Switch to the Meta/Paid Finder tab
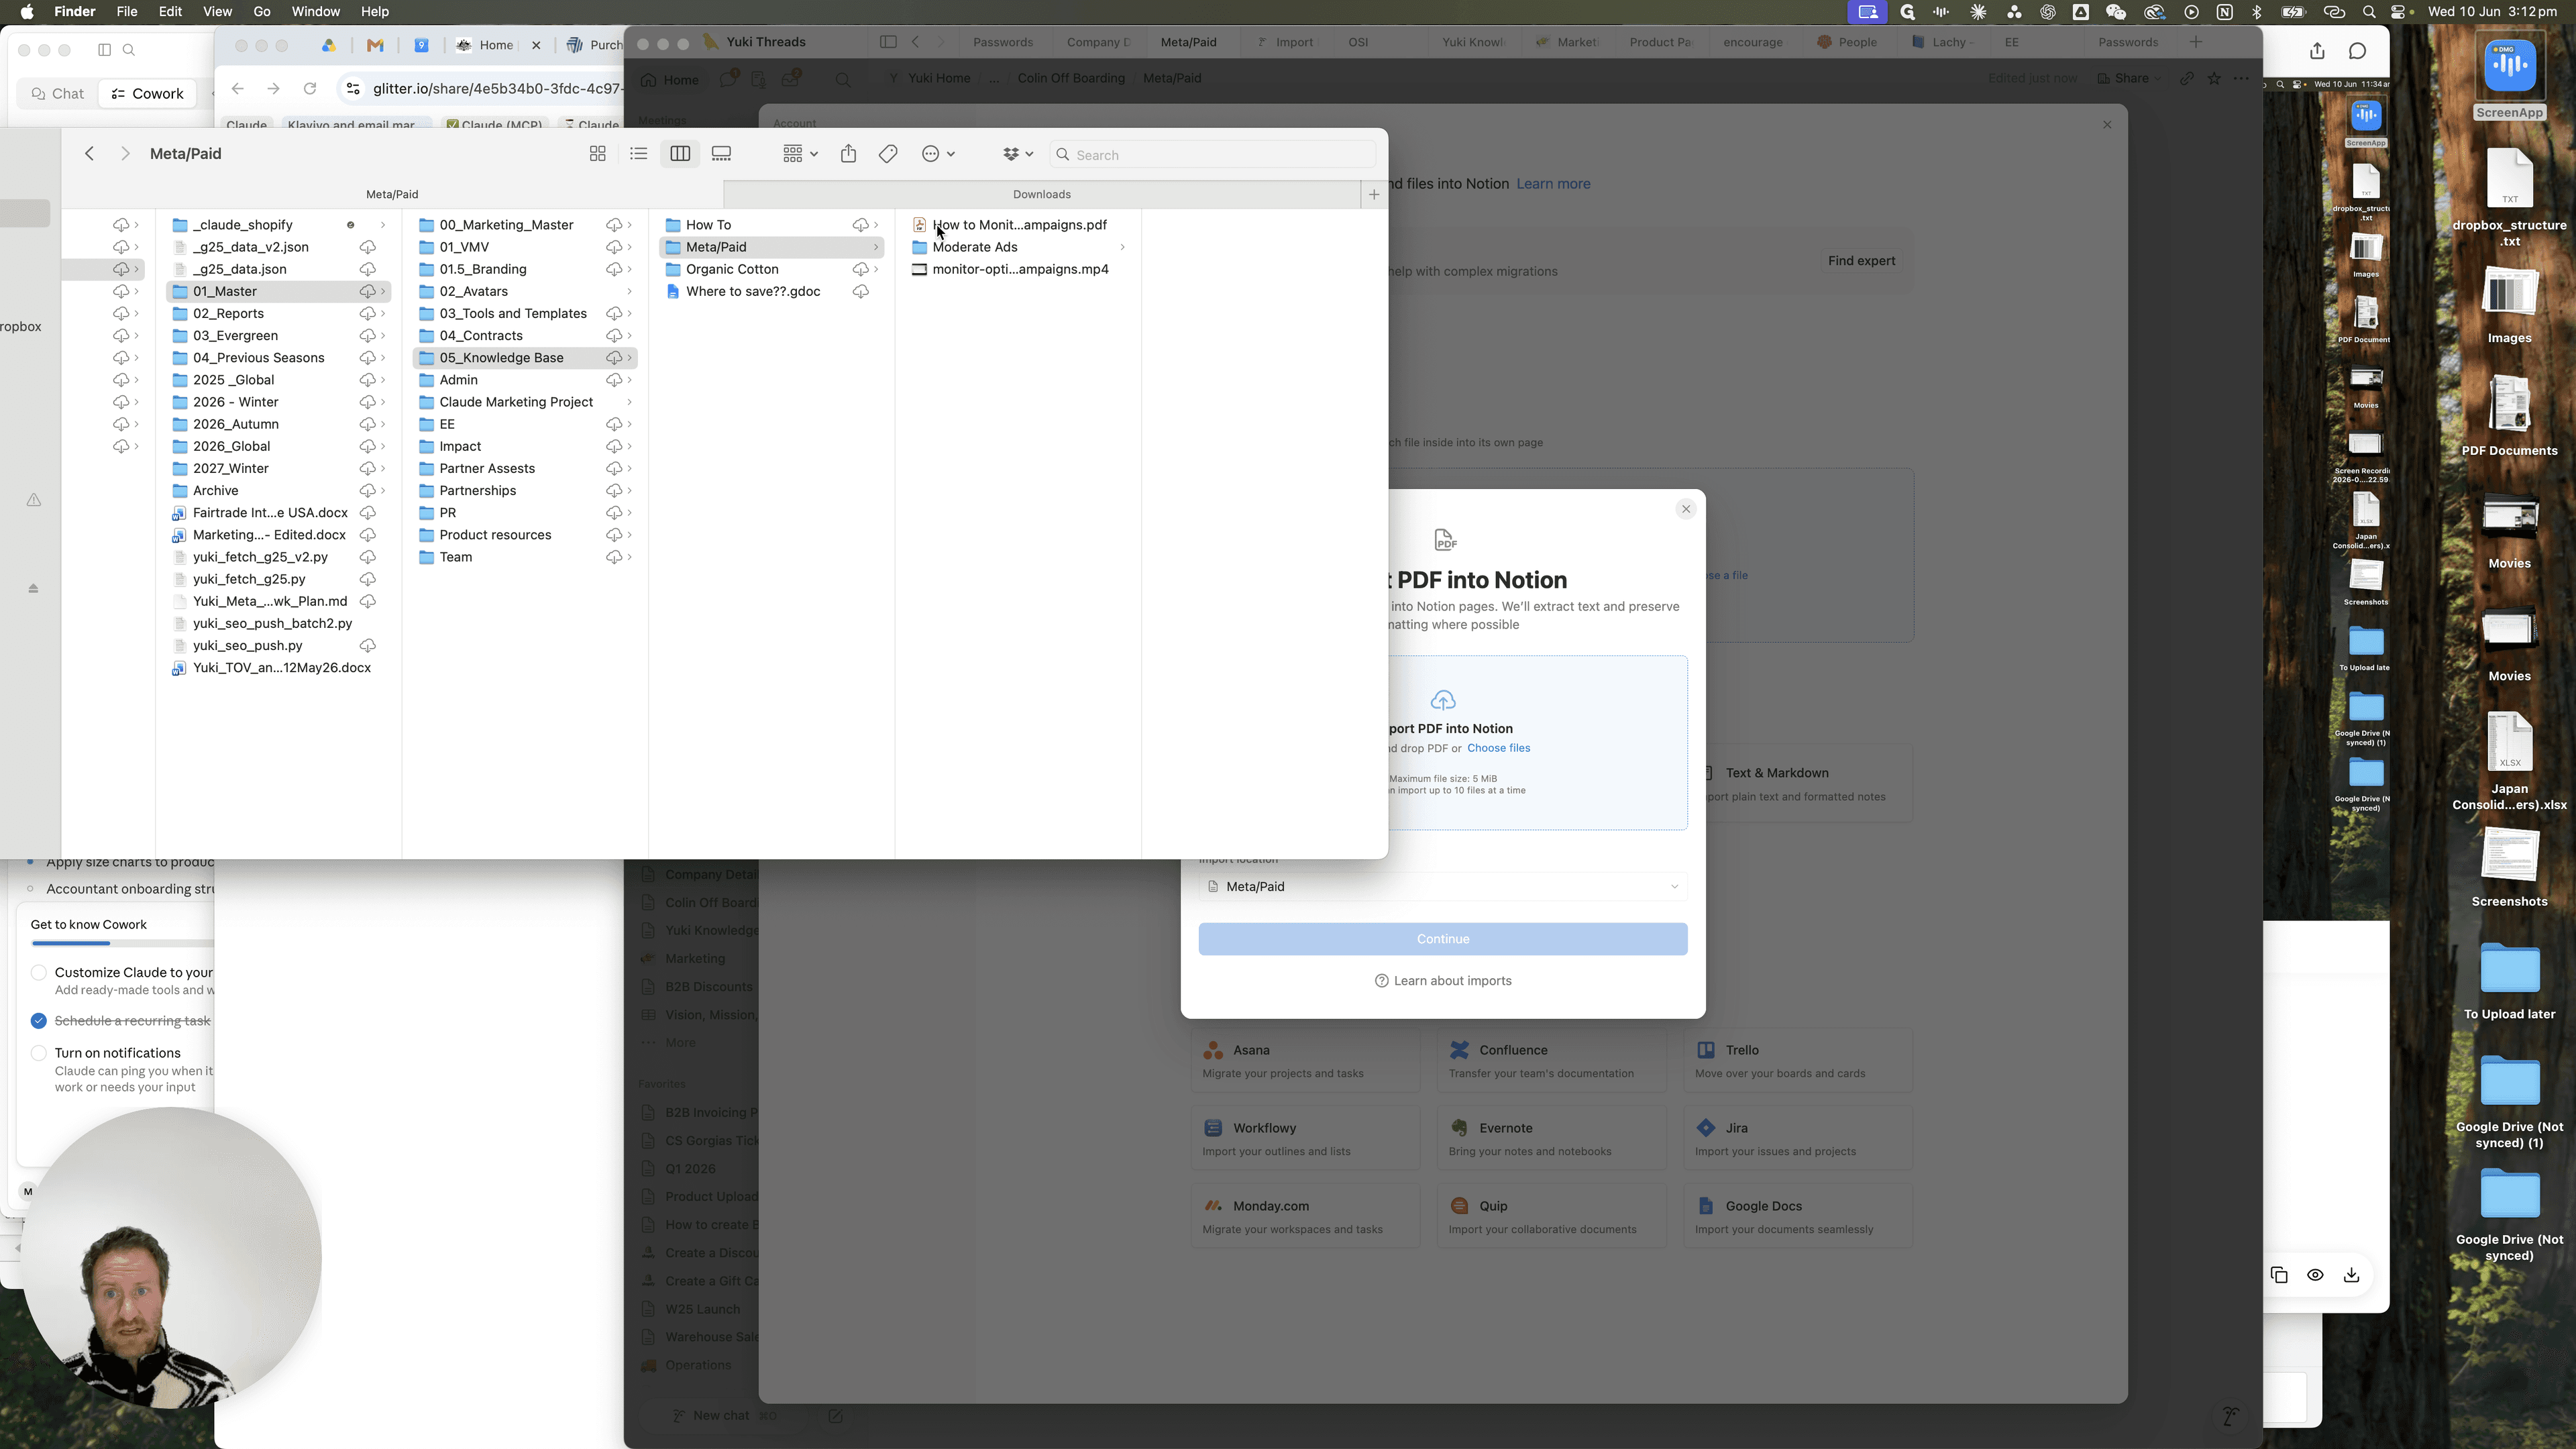Image resolution: width=2576 pixels, height=1449 pixels. (392, 194)
